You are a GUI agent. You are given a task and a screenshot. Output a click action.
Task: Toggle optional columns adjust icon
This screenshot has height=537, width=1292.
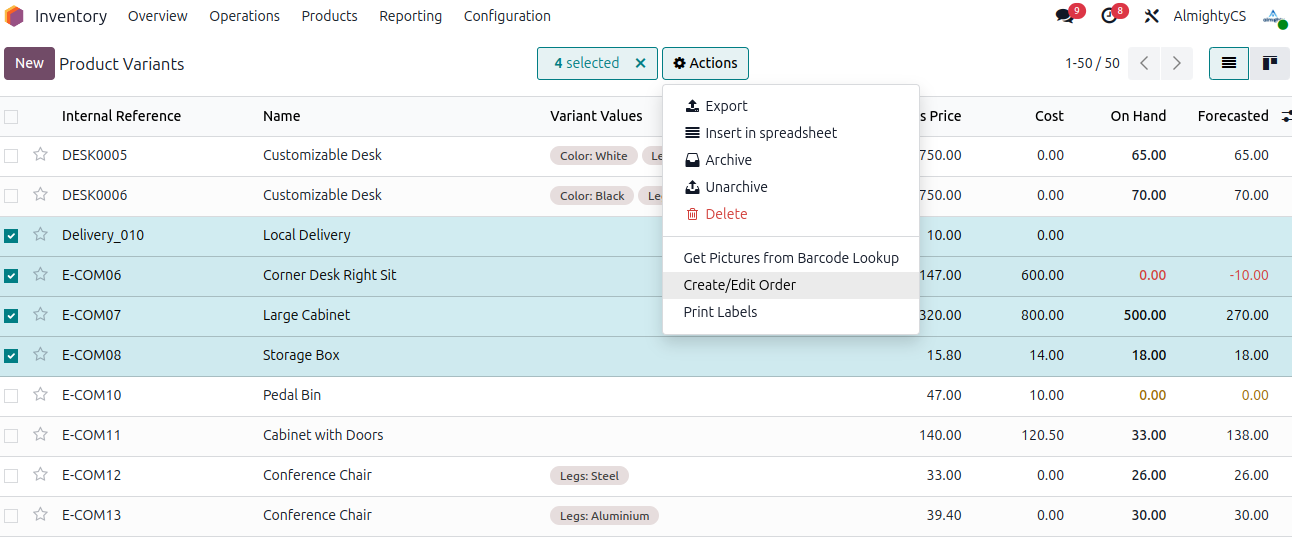pos(1286,116)
